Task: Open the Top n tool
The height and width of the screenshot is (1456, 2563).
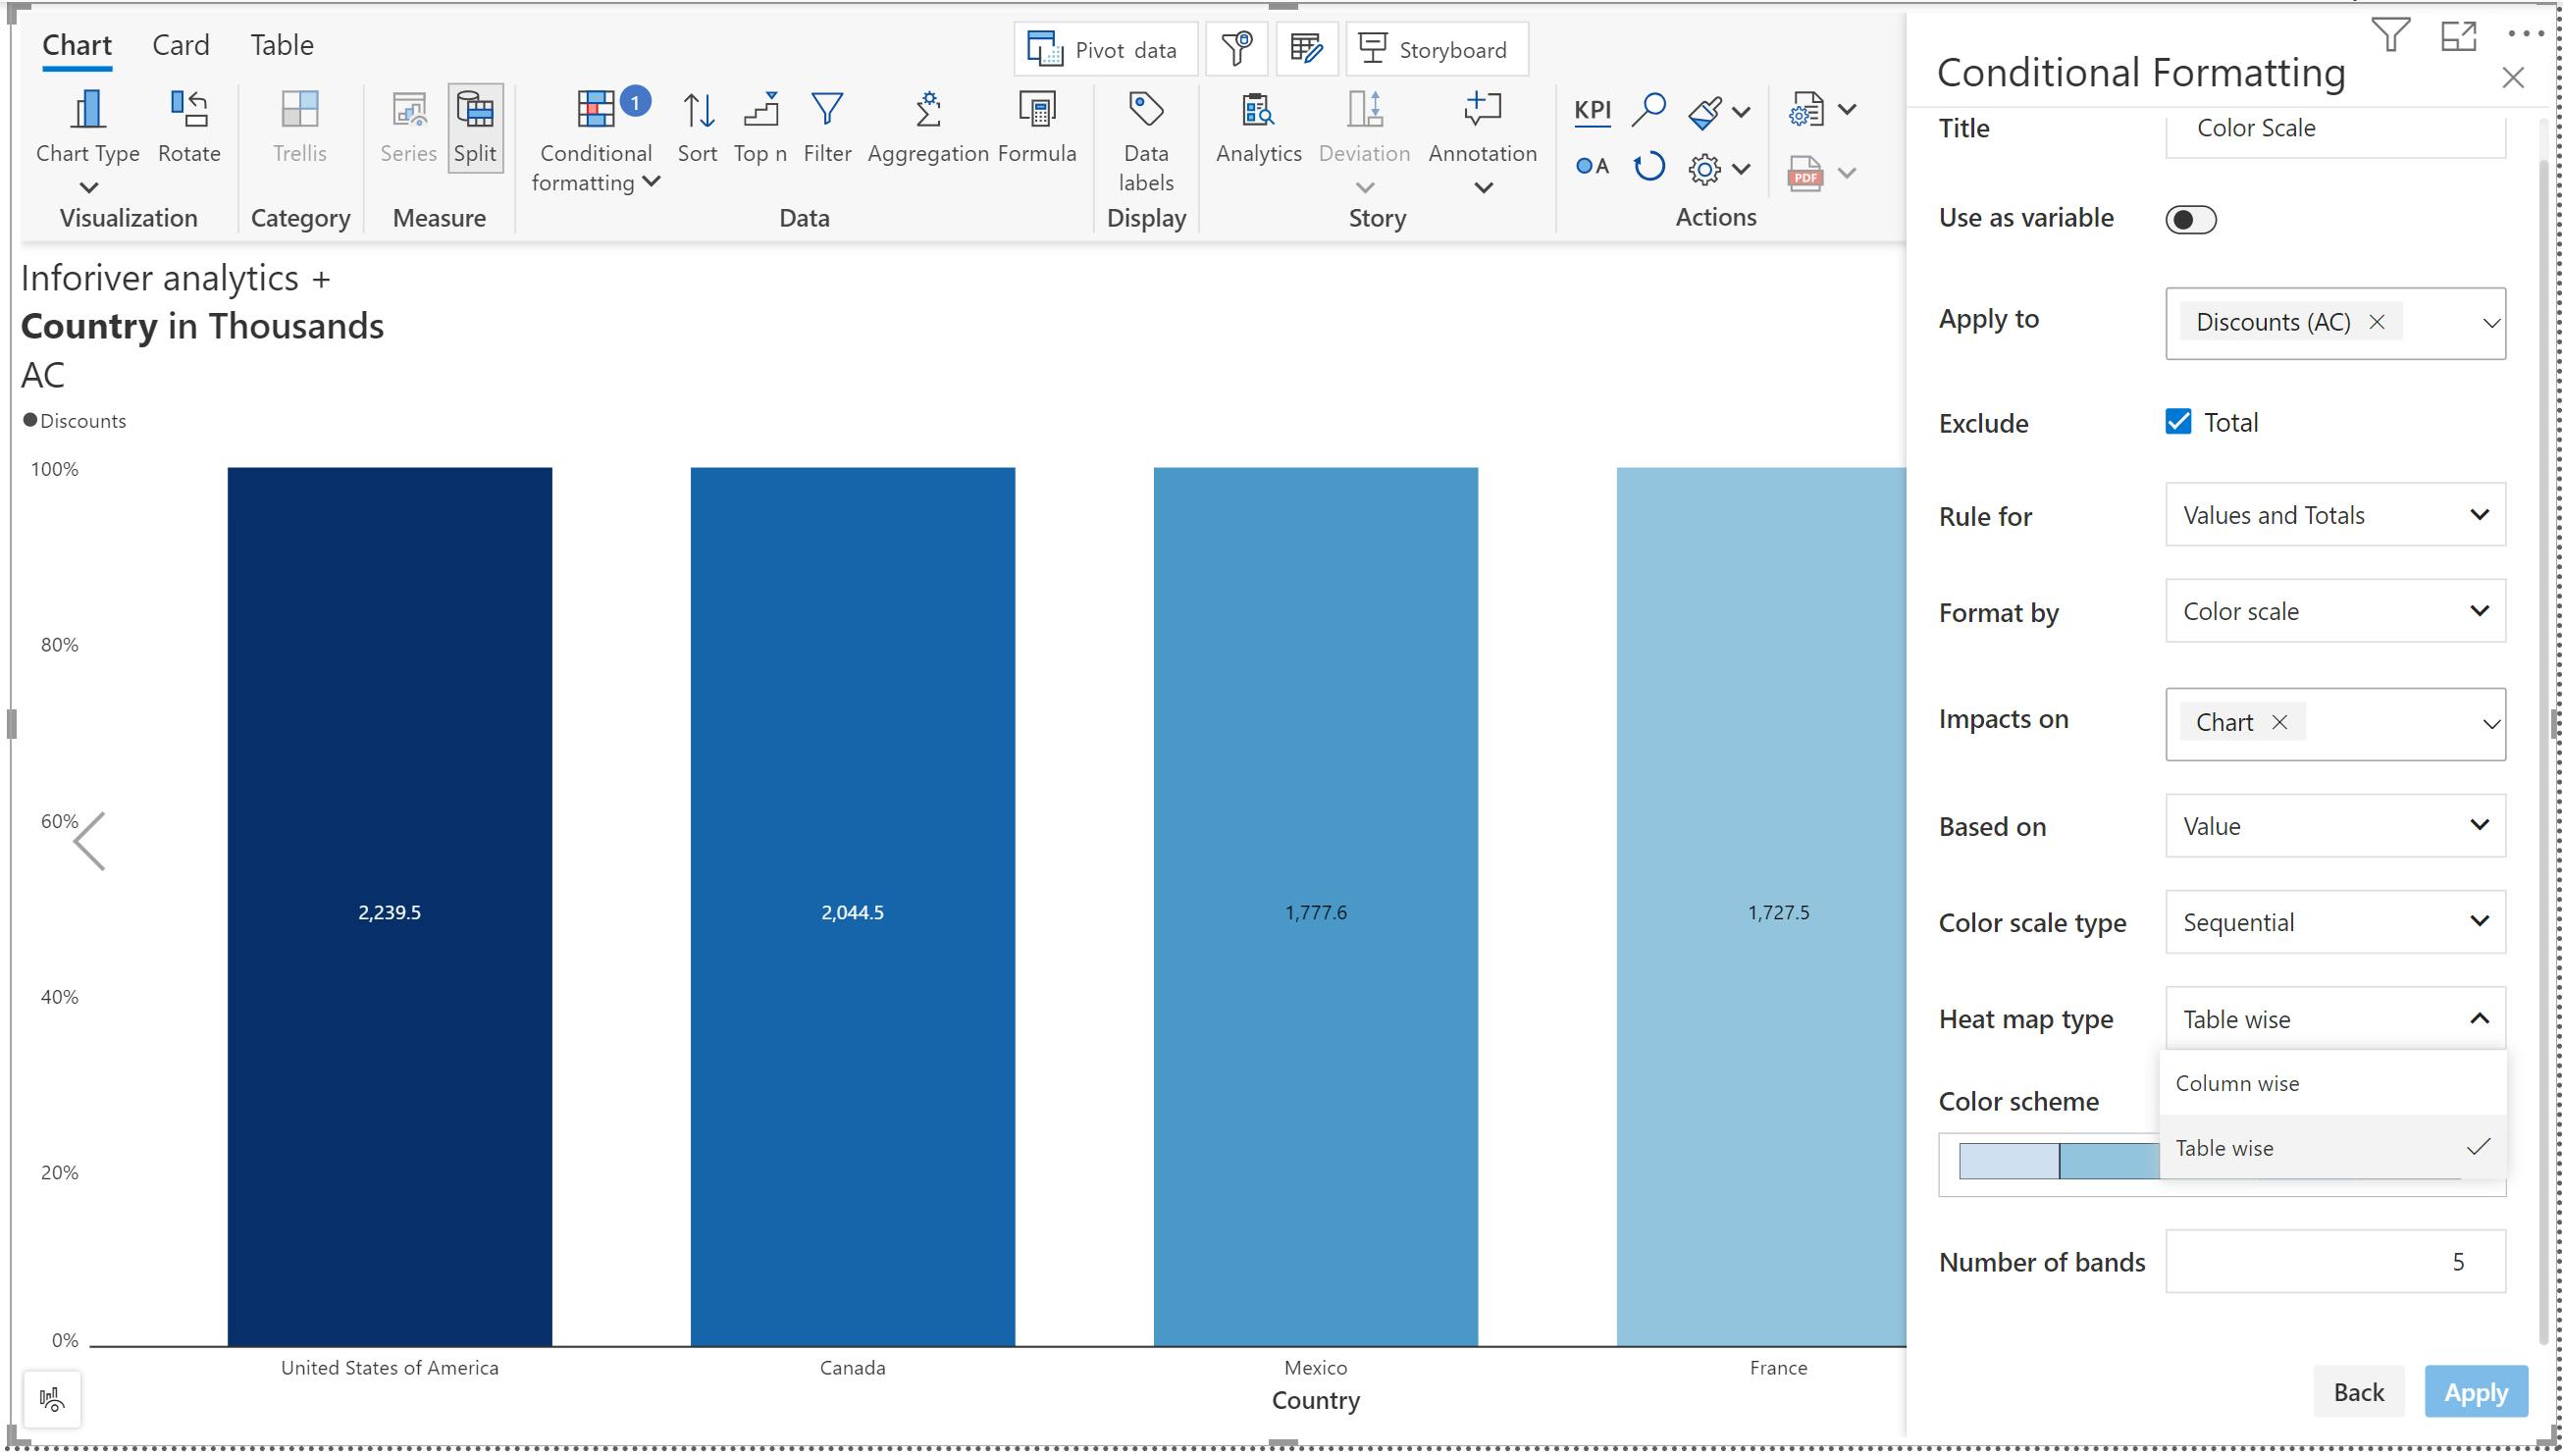Action: coord(760,110)
